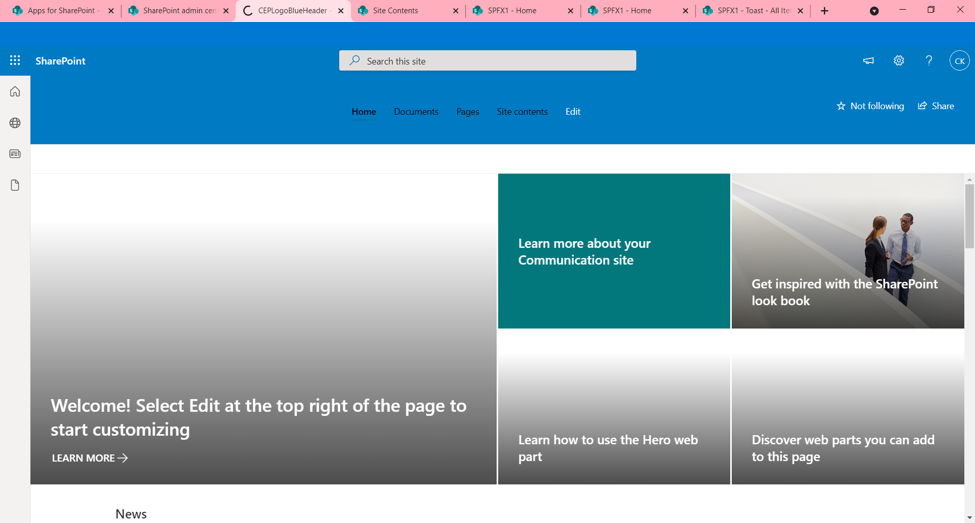975x523 pixels.
Task: Open the CK account profile menu
Action: tap(958, 61)
